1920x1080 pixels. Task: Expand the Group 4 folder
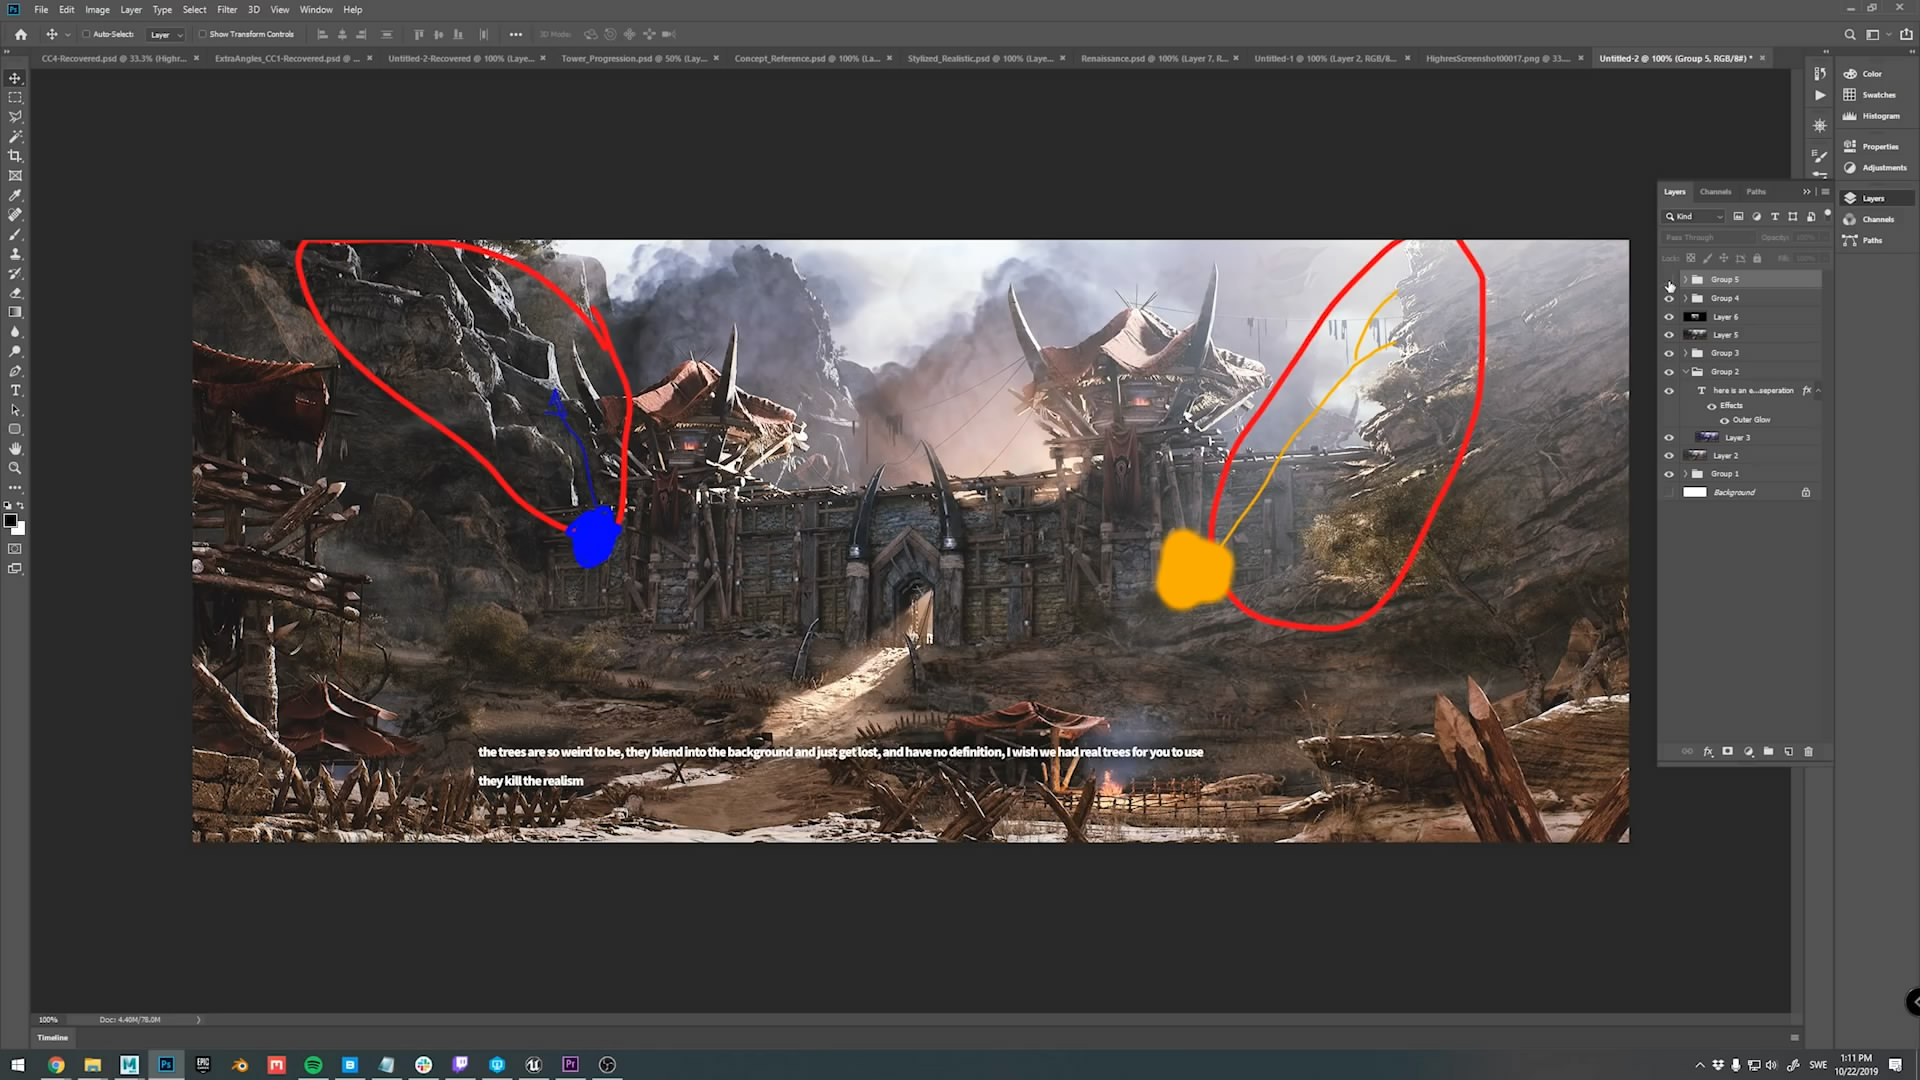pyautogui.click(x=1685, y=298)
